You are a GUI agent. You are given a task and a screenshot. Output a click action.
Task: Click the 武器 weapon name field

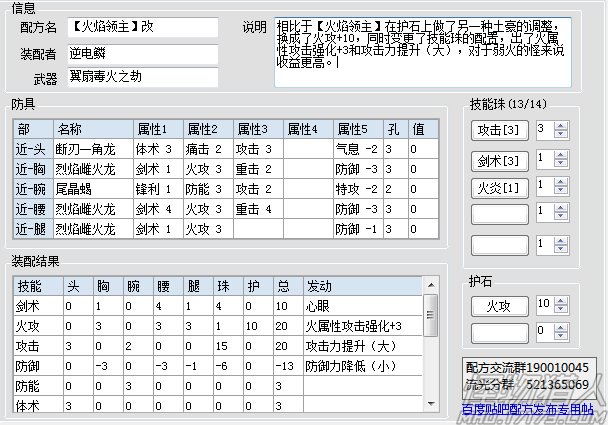click(142, 78)
